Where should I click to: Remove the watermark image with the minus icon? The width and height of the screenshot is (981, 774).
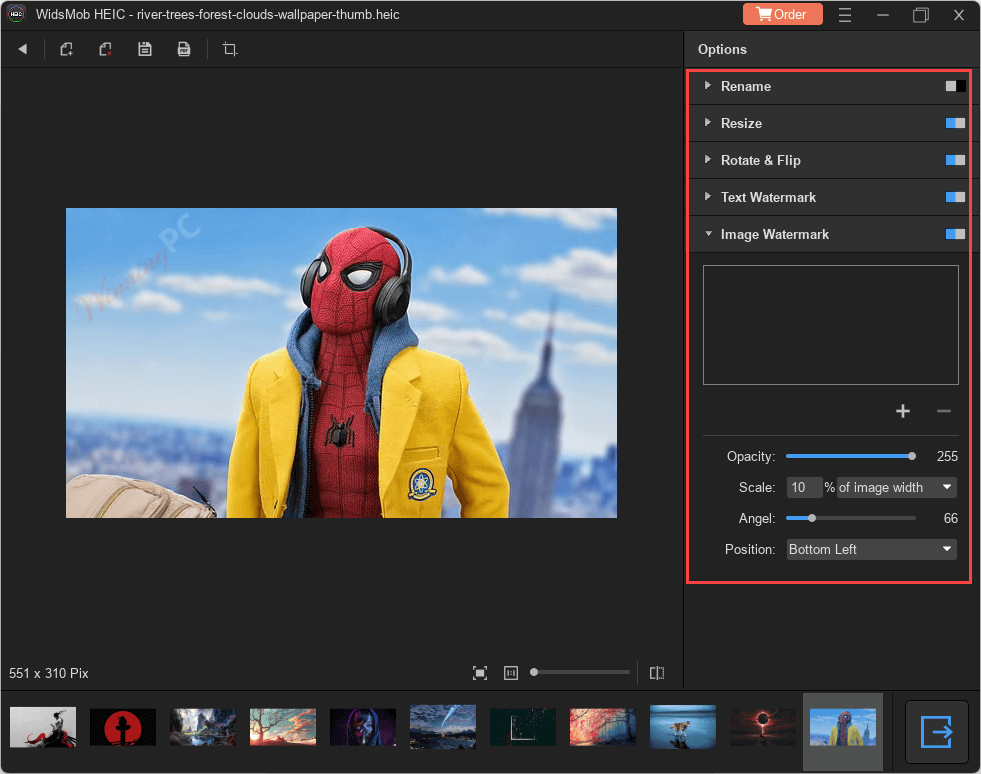(x=943, y=411)
